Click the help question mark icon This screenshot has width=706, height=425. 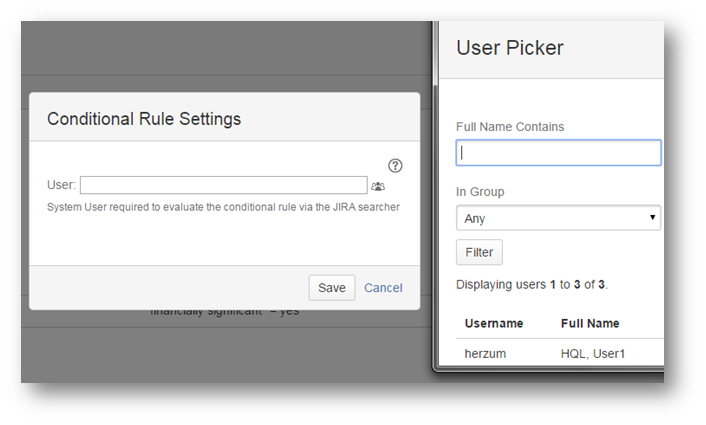(x=395, y=166)
